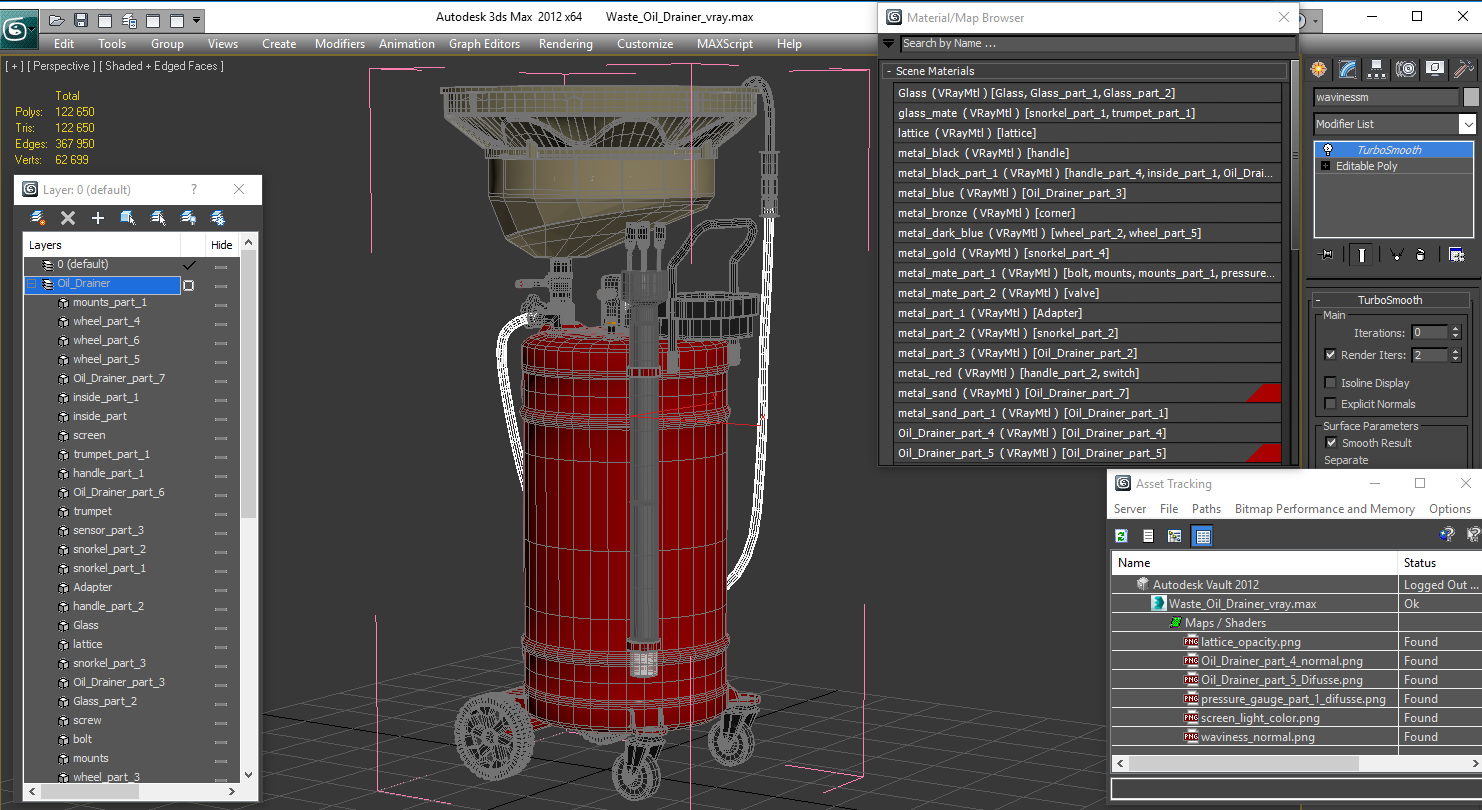The image size is (1482, 810).
Task: Collapse the Scene Materials group
Action: [x=888, y=71]
